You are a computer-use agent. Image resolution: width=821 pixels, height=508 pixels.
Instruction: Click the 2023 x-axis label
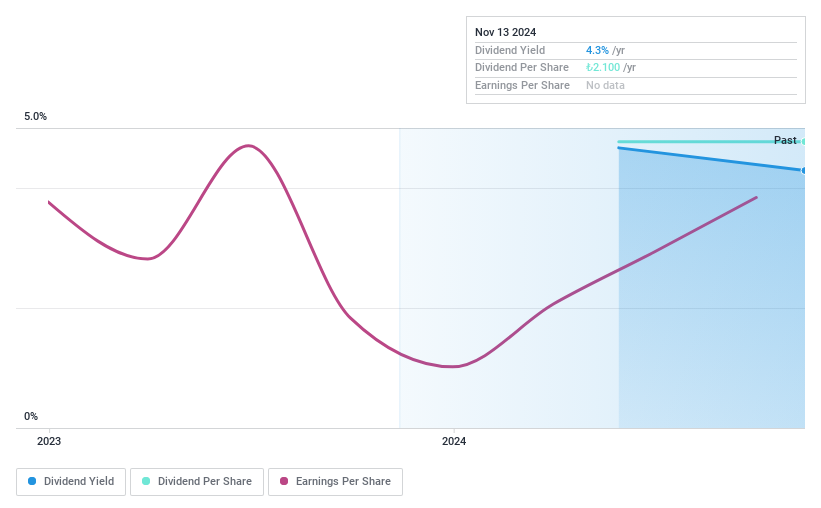click(x=49, y=441)
